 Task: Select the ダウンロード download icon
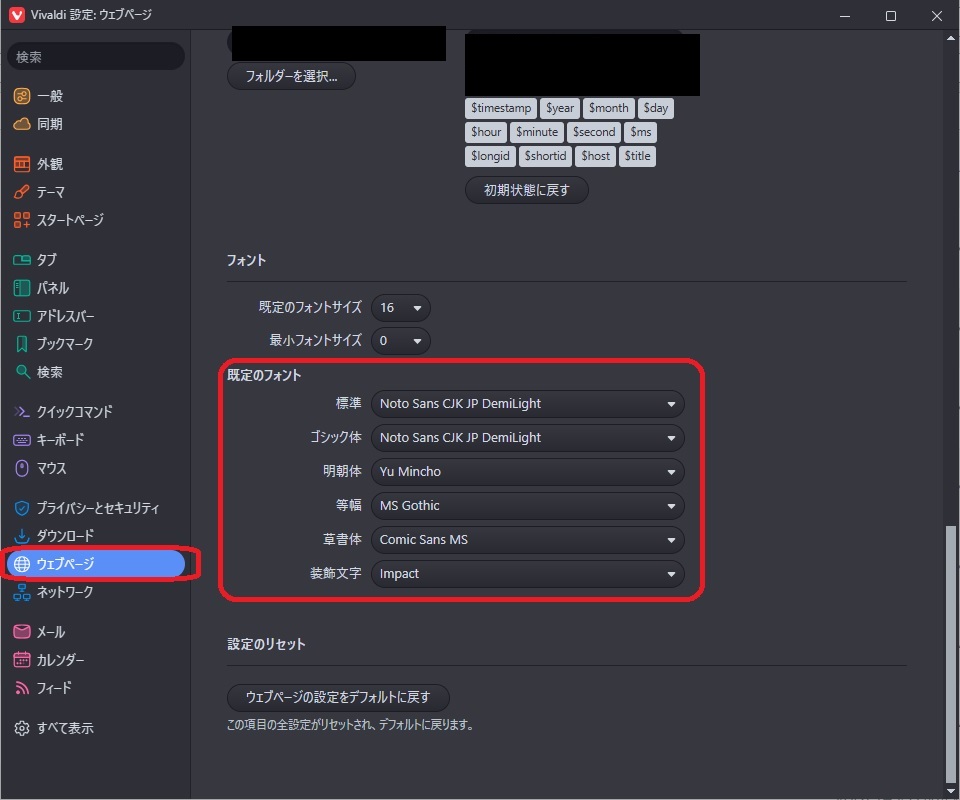click(22, 536)
